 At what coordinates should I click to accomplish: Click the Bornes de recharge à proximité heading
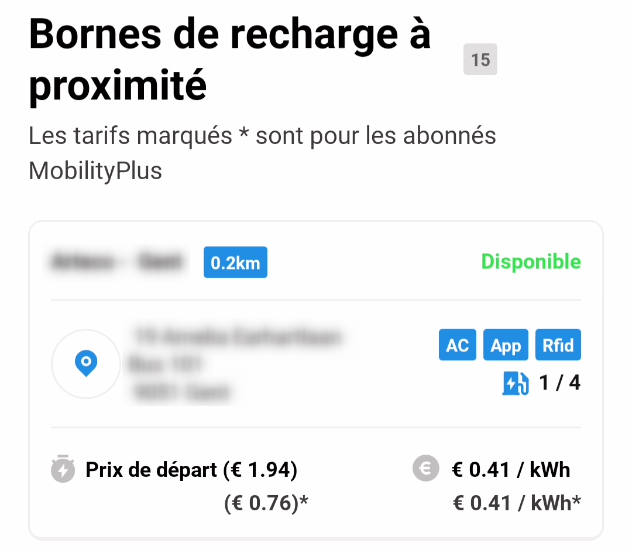[230, 60]
